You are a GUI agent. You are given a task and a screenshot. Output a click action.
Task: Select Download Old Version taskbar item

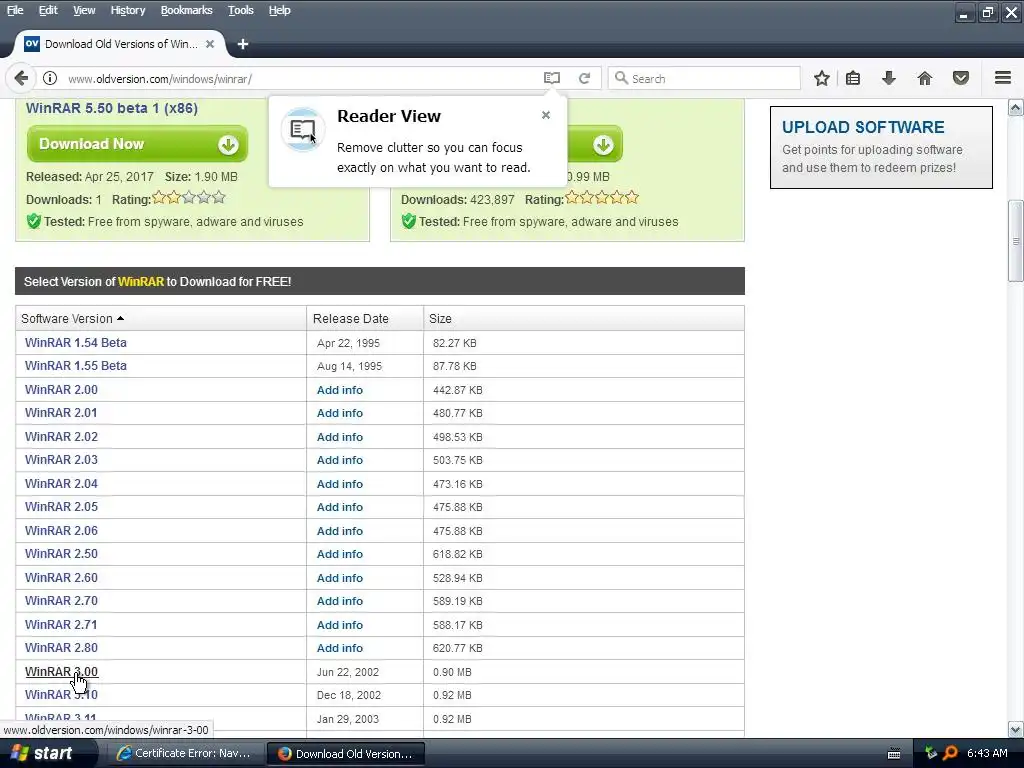[347, 754]
